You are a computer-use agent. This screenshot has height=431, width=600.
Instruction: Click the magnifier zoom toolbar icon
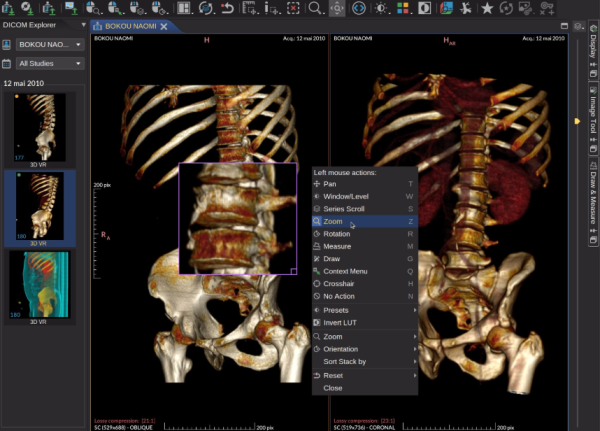[x=315, y=8]
